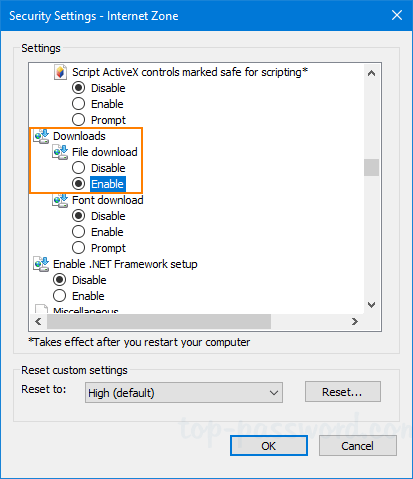Click the Reset... button
Screen dimensions: 413x479
pos(342,392)
